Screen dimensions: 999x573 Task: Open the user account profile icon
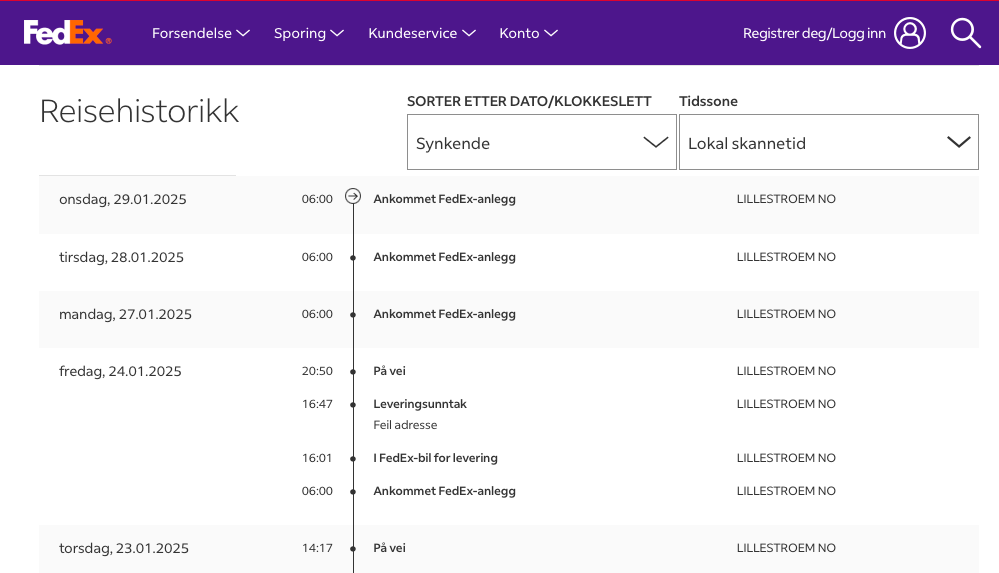[x=910, y=33]
